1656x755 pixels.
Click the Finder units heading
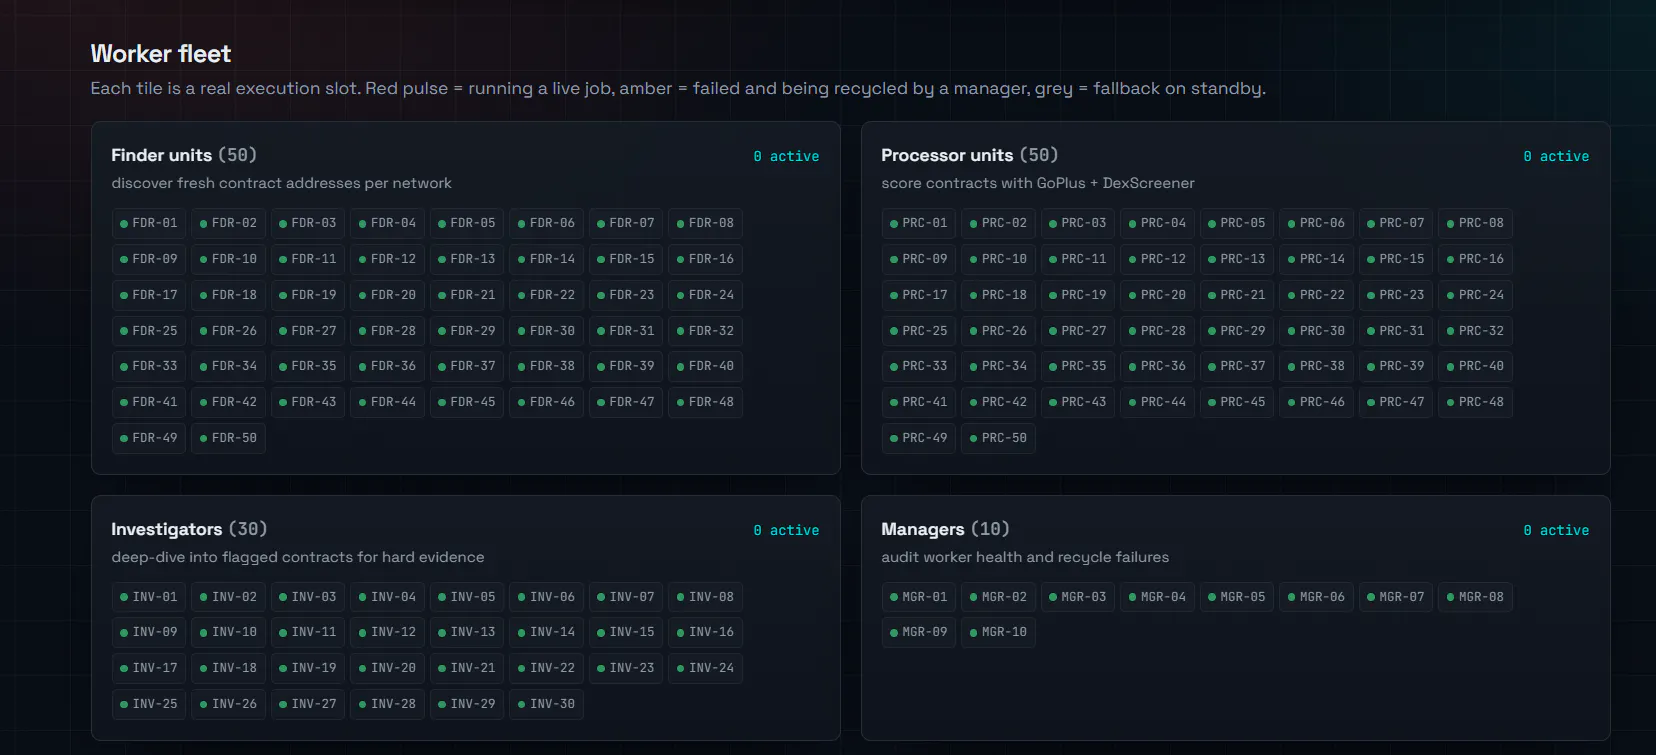point(184,155)
